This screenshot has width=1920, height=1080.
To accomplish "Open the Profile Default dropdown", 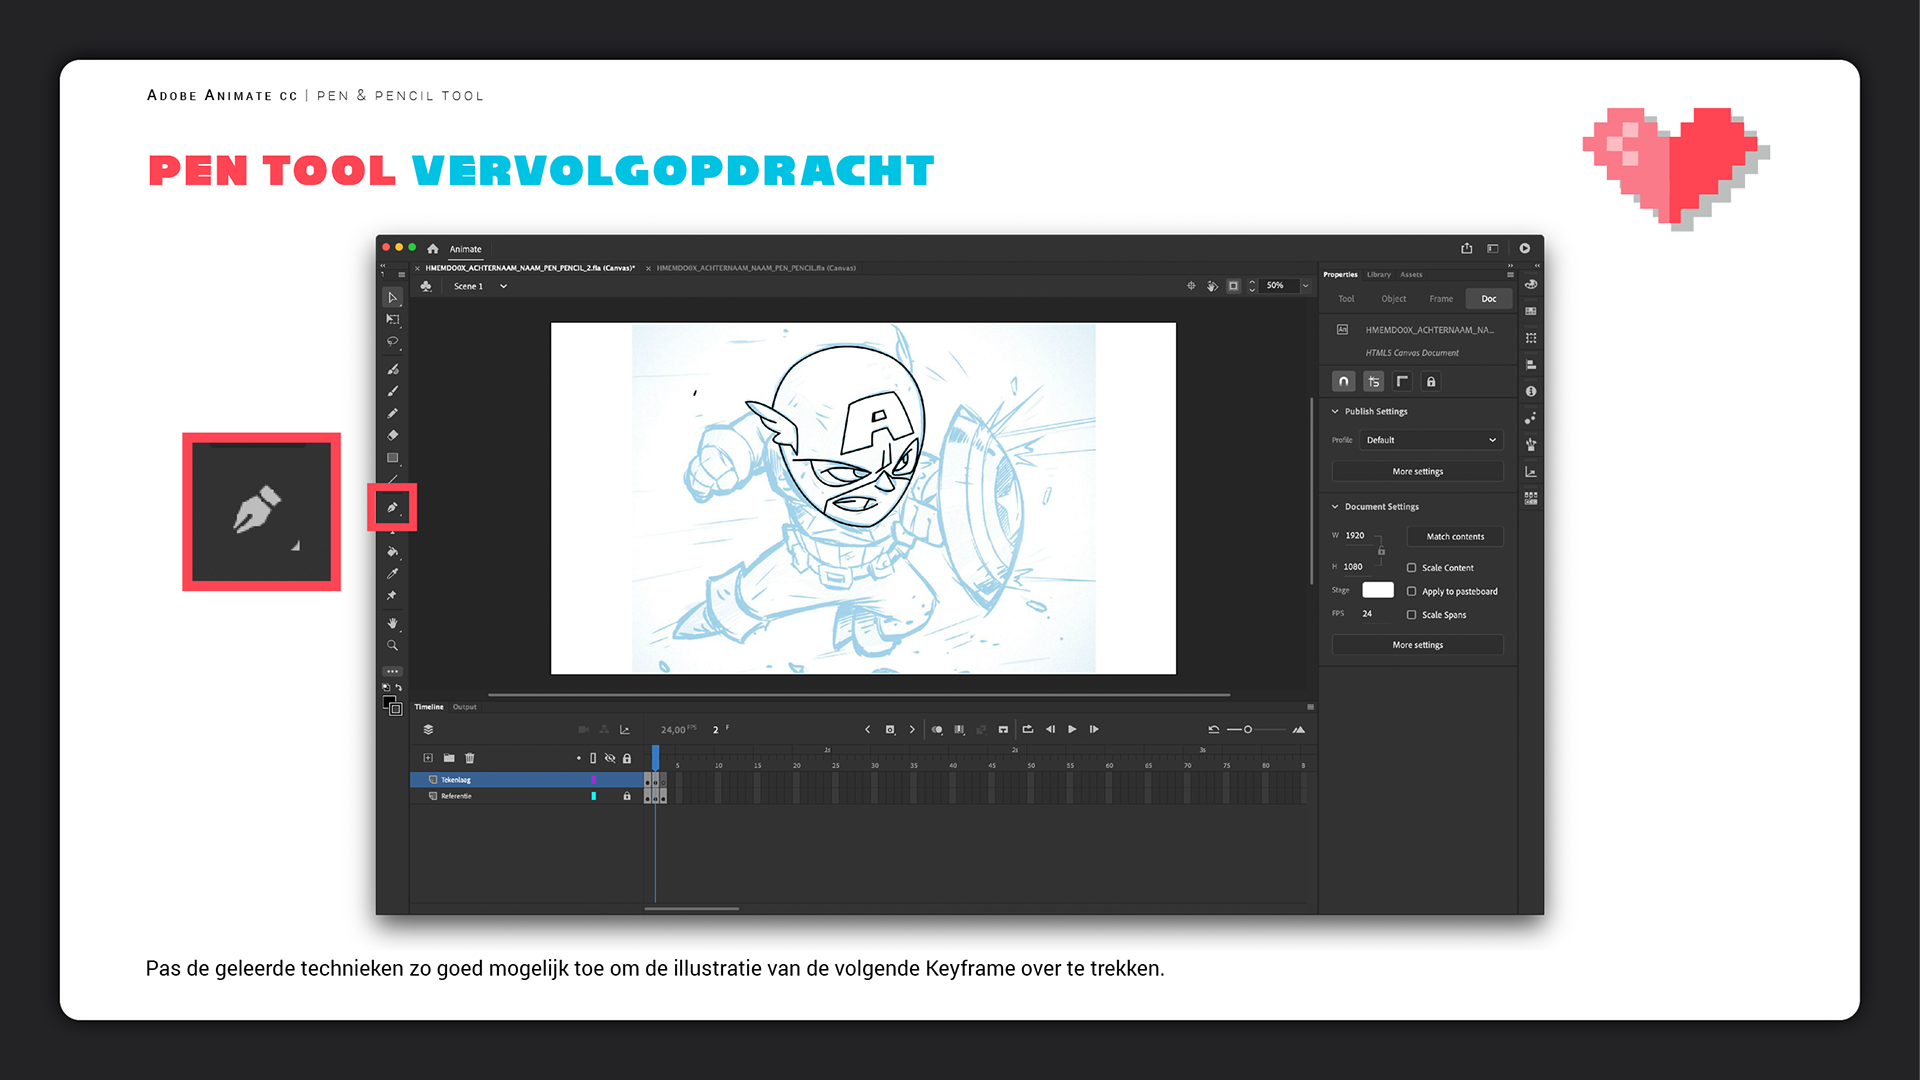I will [1430, 440].
